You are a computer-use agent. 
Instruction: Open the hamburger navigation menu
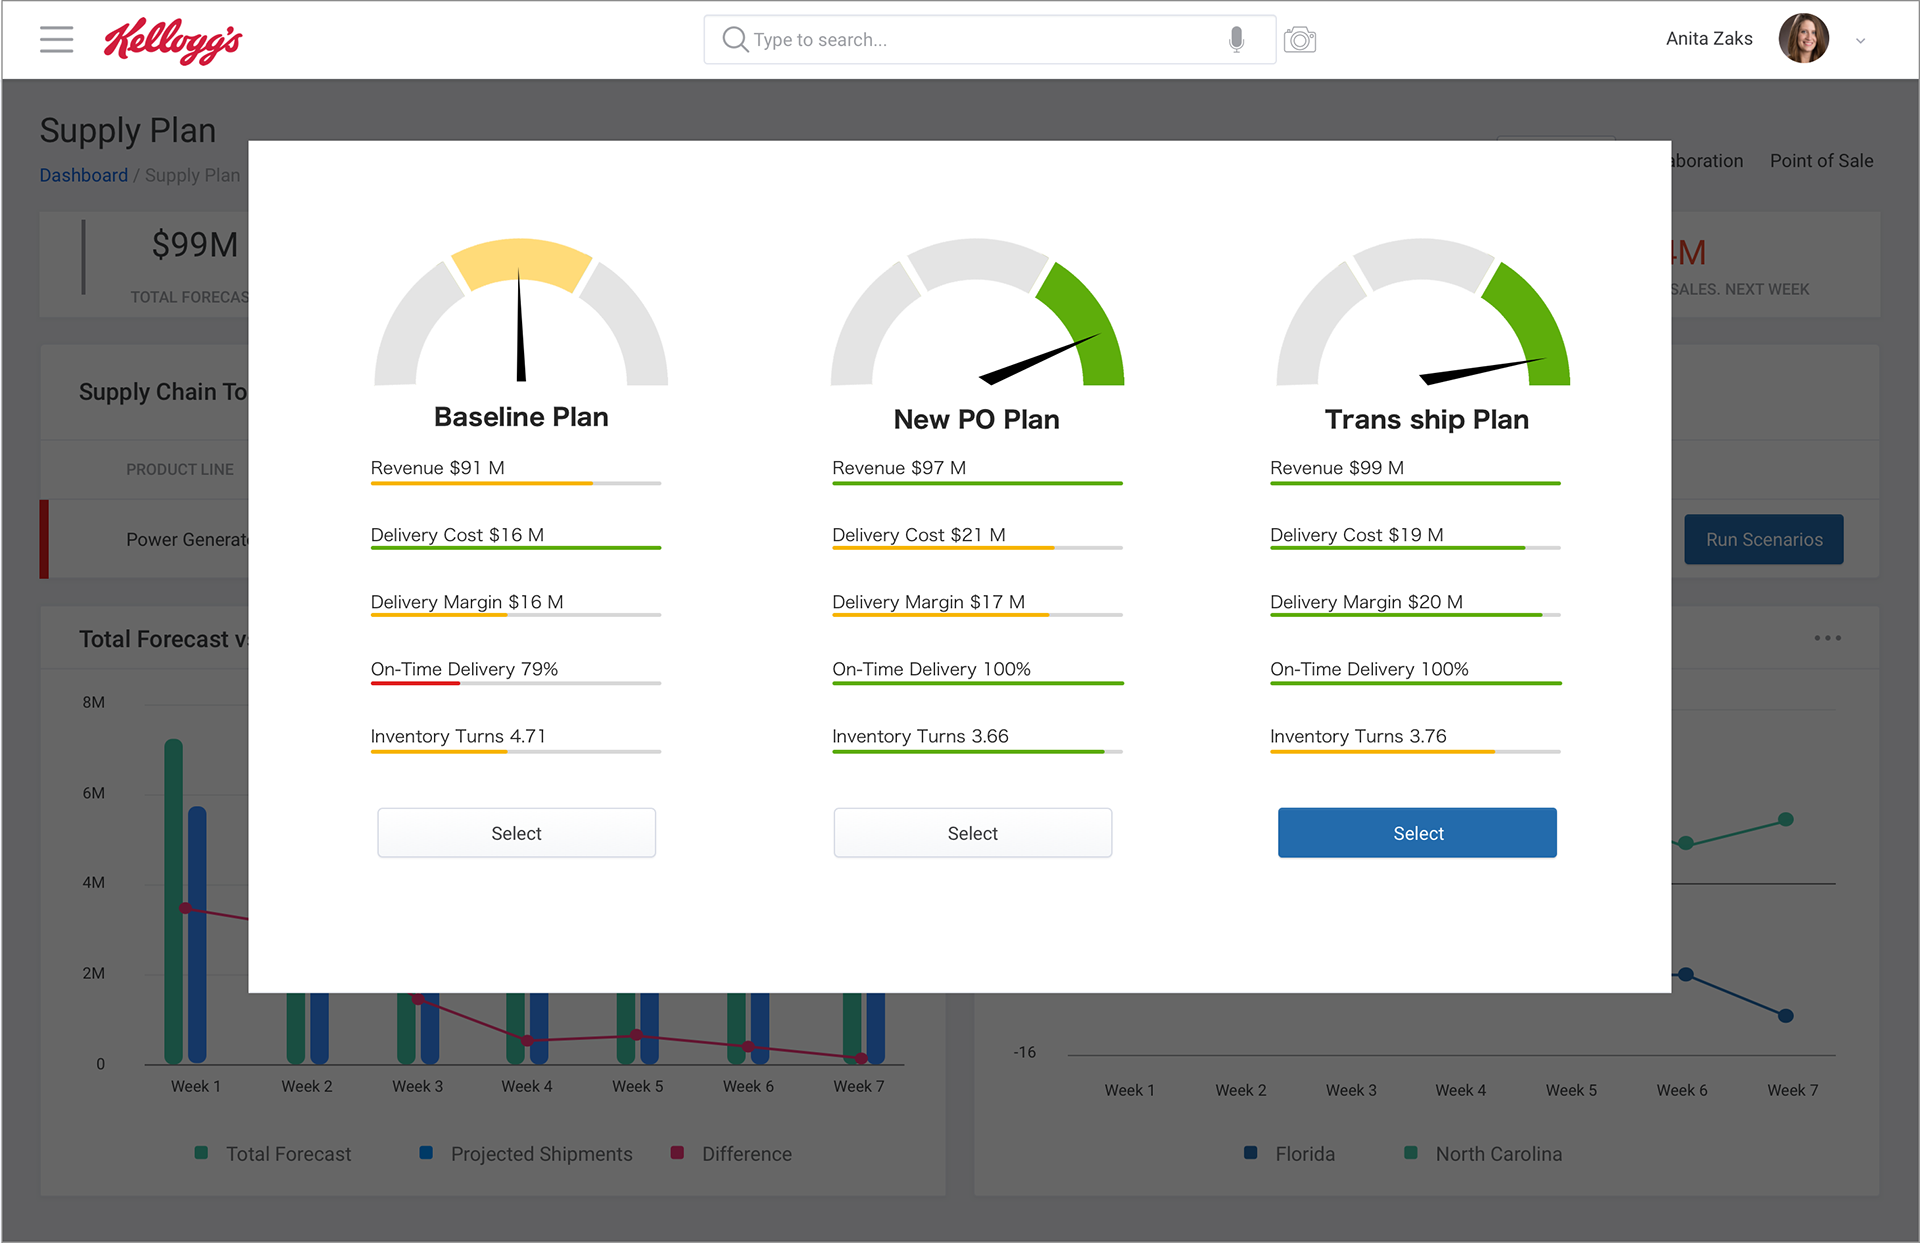56,40
